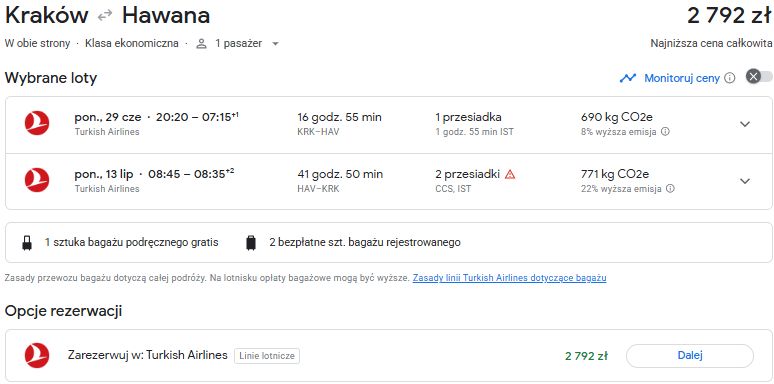
Task: Click the checked baggage suitcase icon
Action: [x=251, y=243]
